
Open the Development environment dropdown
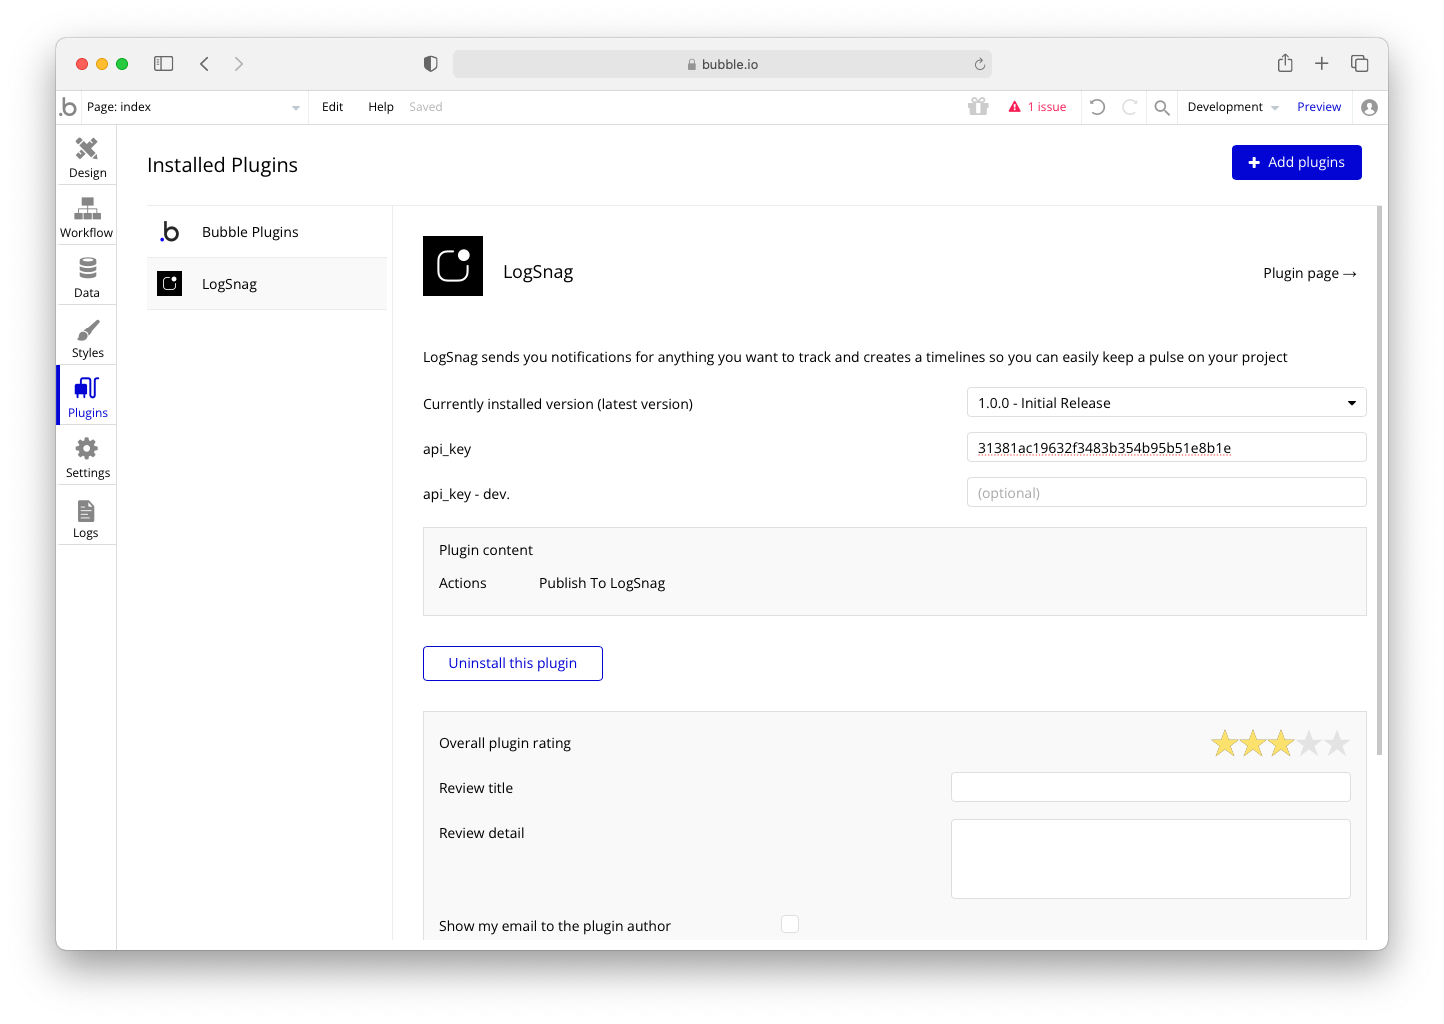click(1233, 107)
